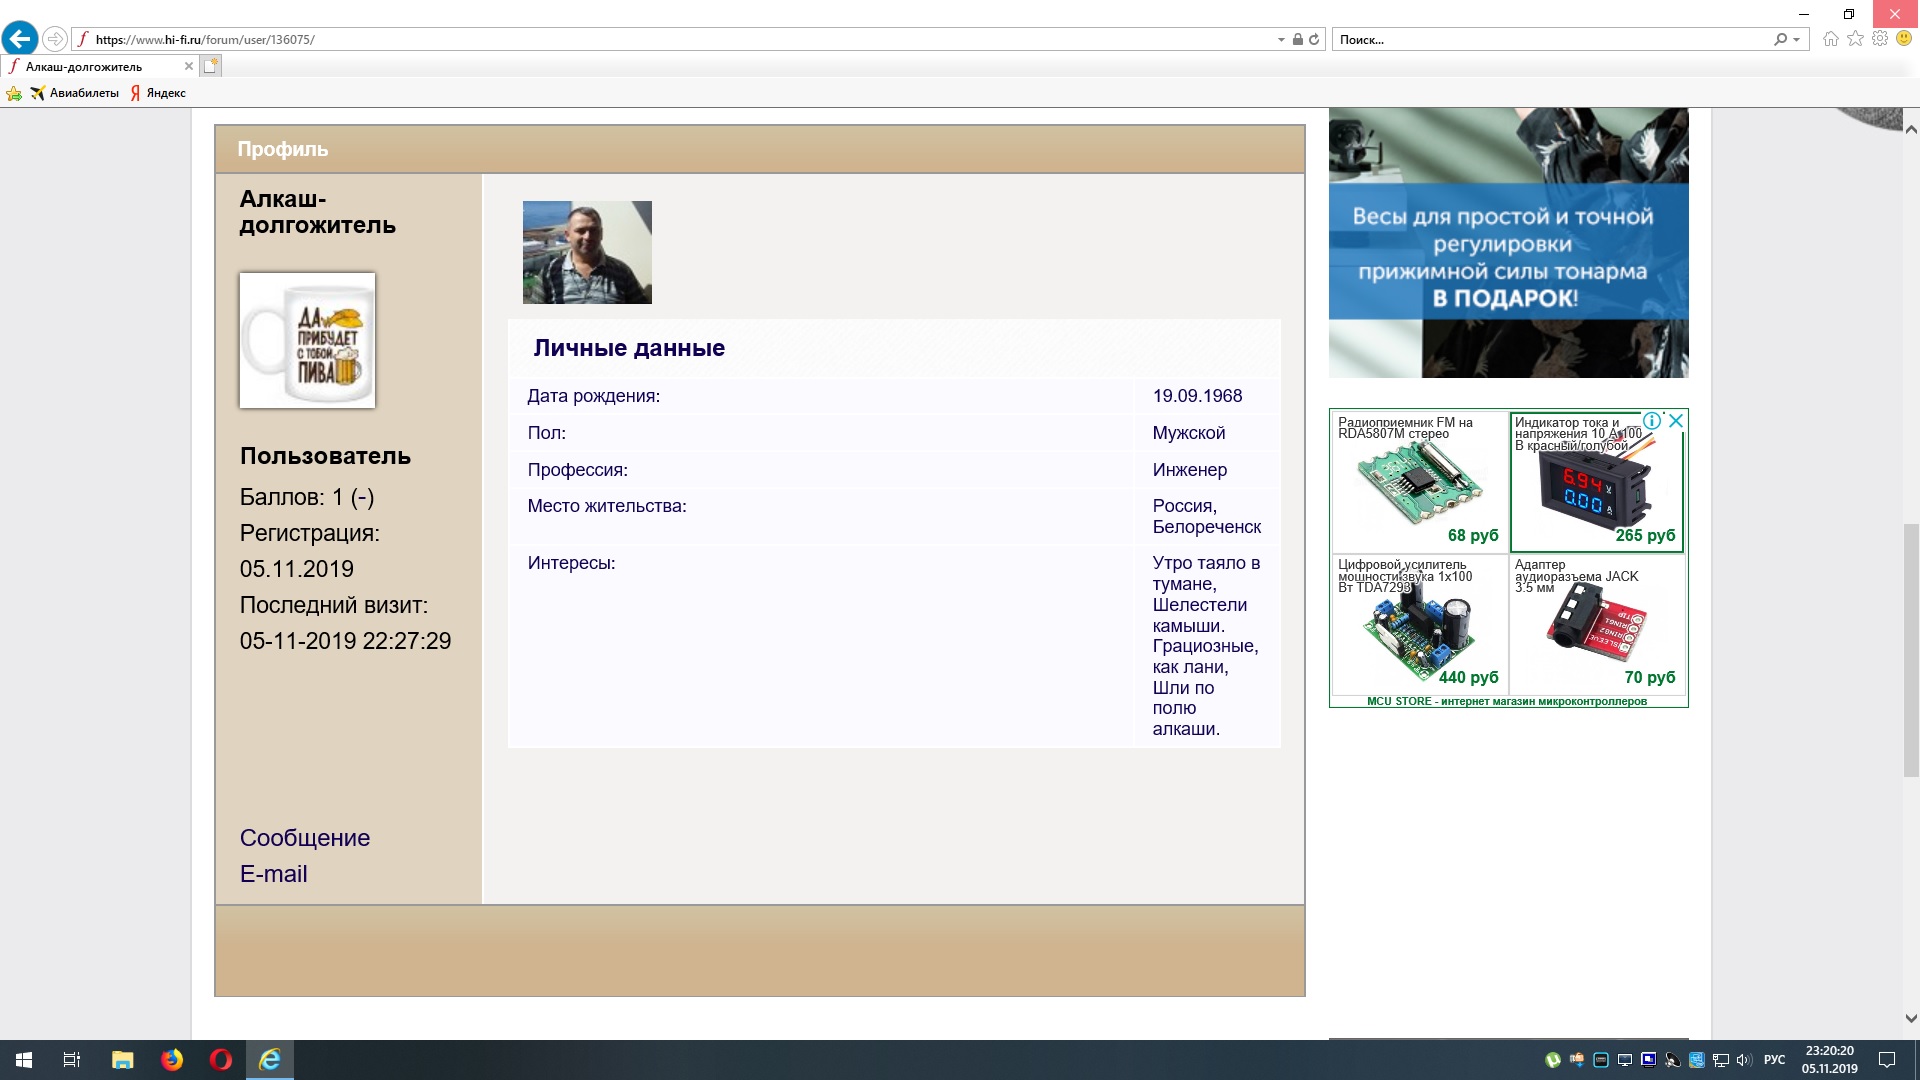Open the Tools gear icon

pos(1880,39)
